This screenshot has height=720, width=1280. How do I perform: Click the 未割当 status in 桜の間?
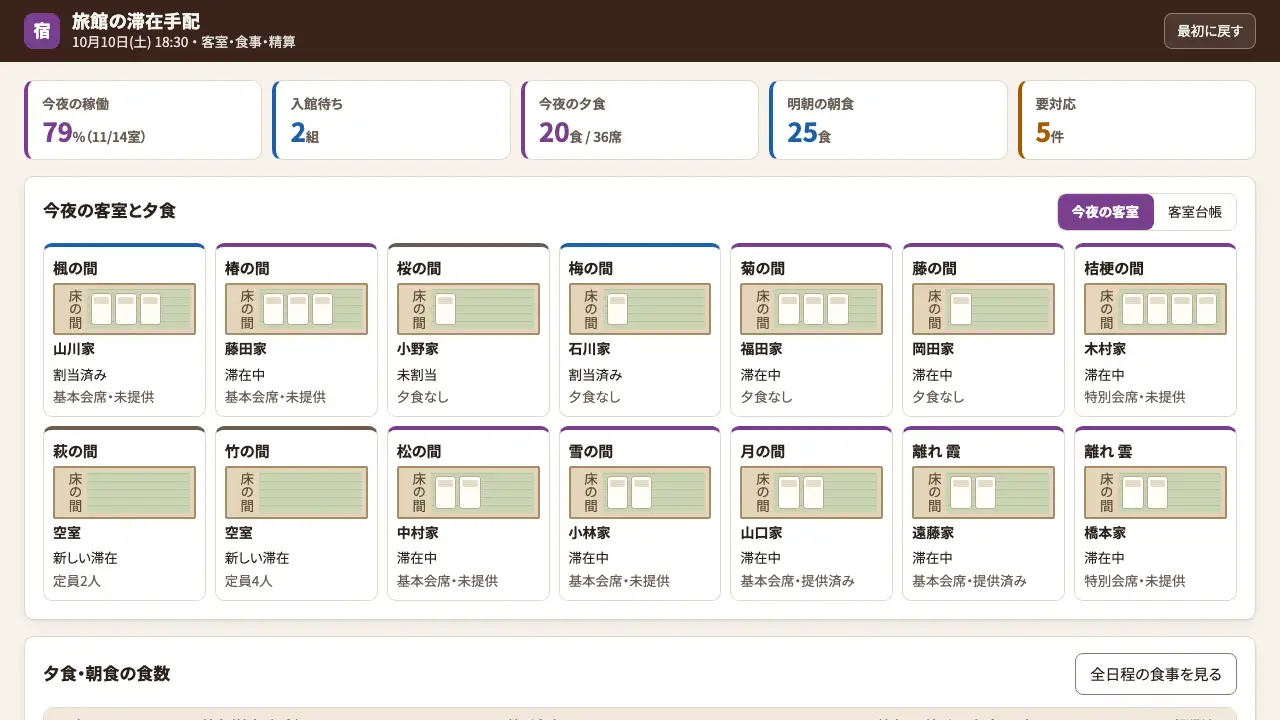pyautogui.click(x=417, y=375)
